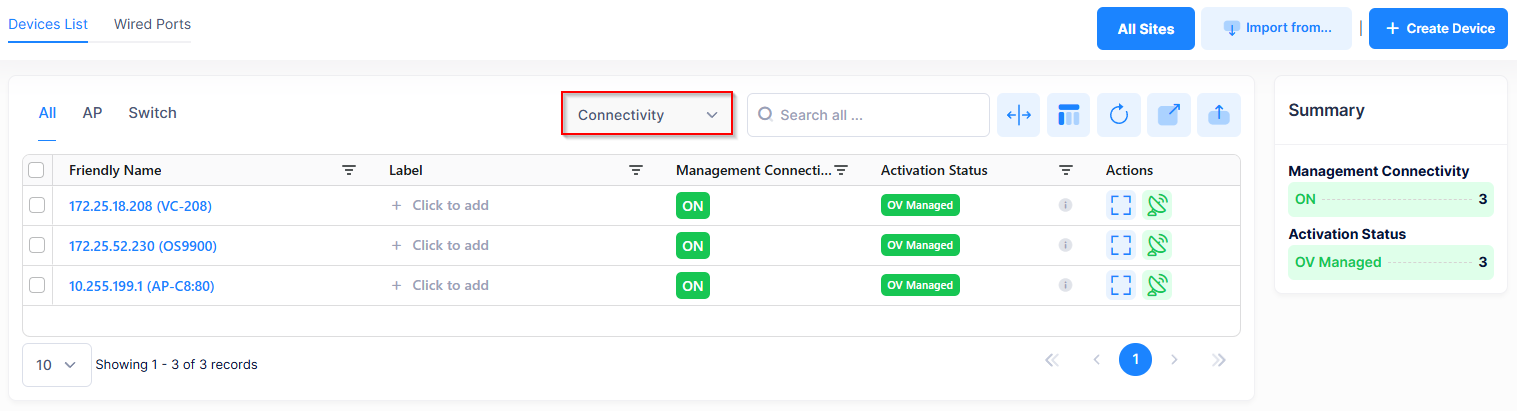
Task: Select the checkbox for 172.25.18.208 (VC-208)
Action: coord(37,205)
